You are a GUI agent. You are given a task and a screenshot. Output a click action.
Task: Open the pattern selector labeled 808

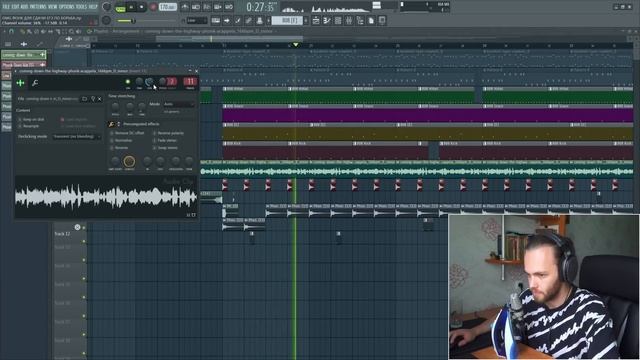click(x=287, y=20)
